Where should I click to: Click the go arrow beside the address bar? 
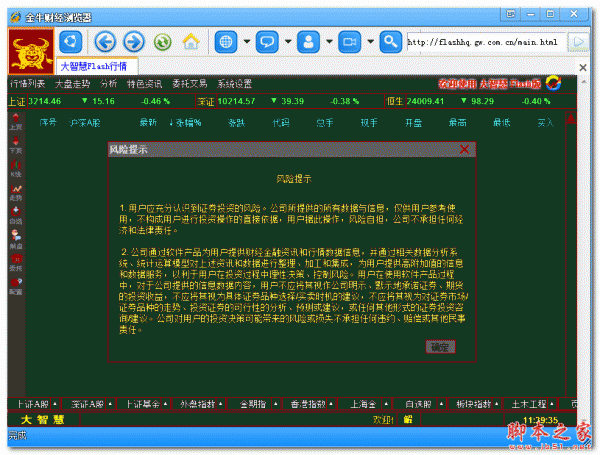coord(579,42)
